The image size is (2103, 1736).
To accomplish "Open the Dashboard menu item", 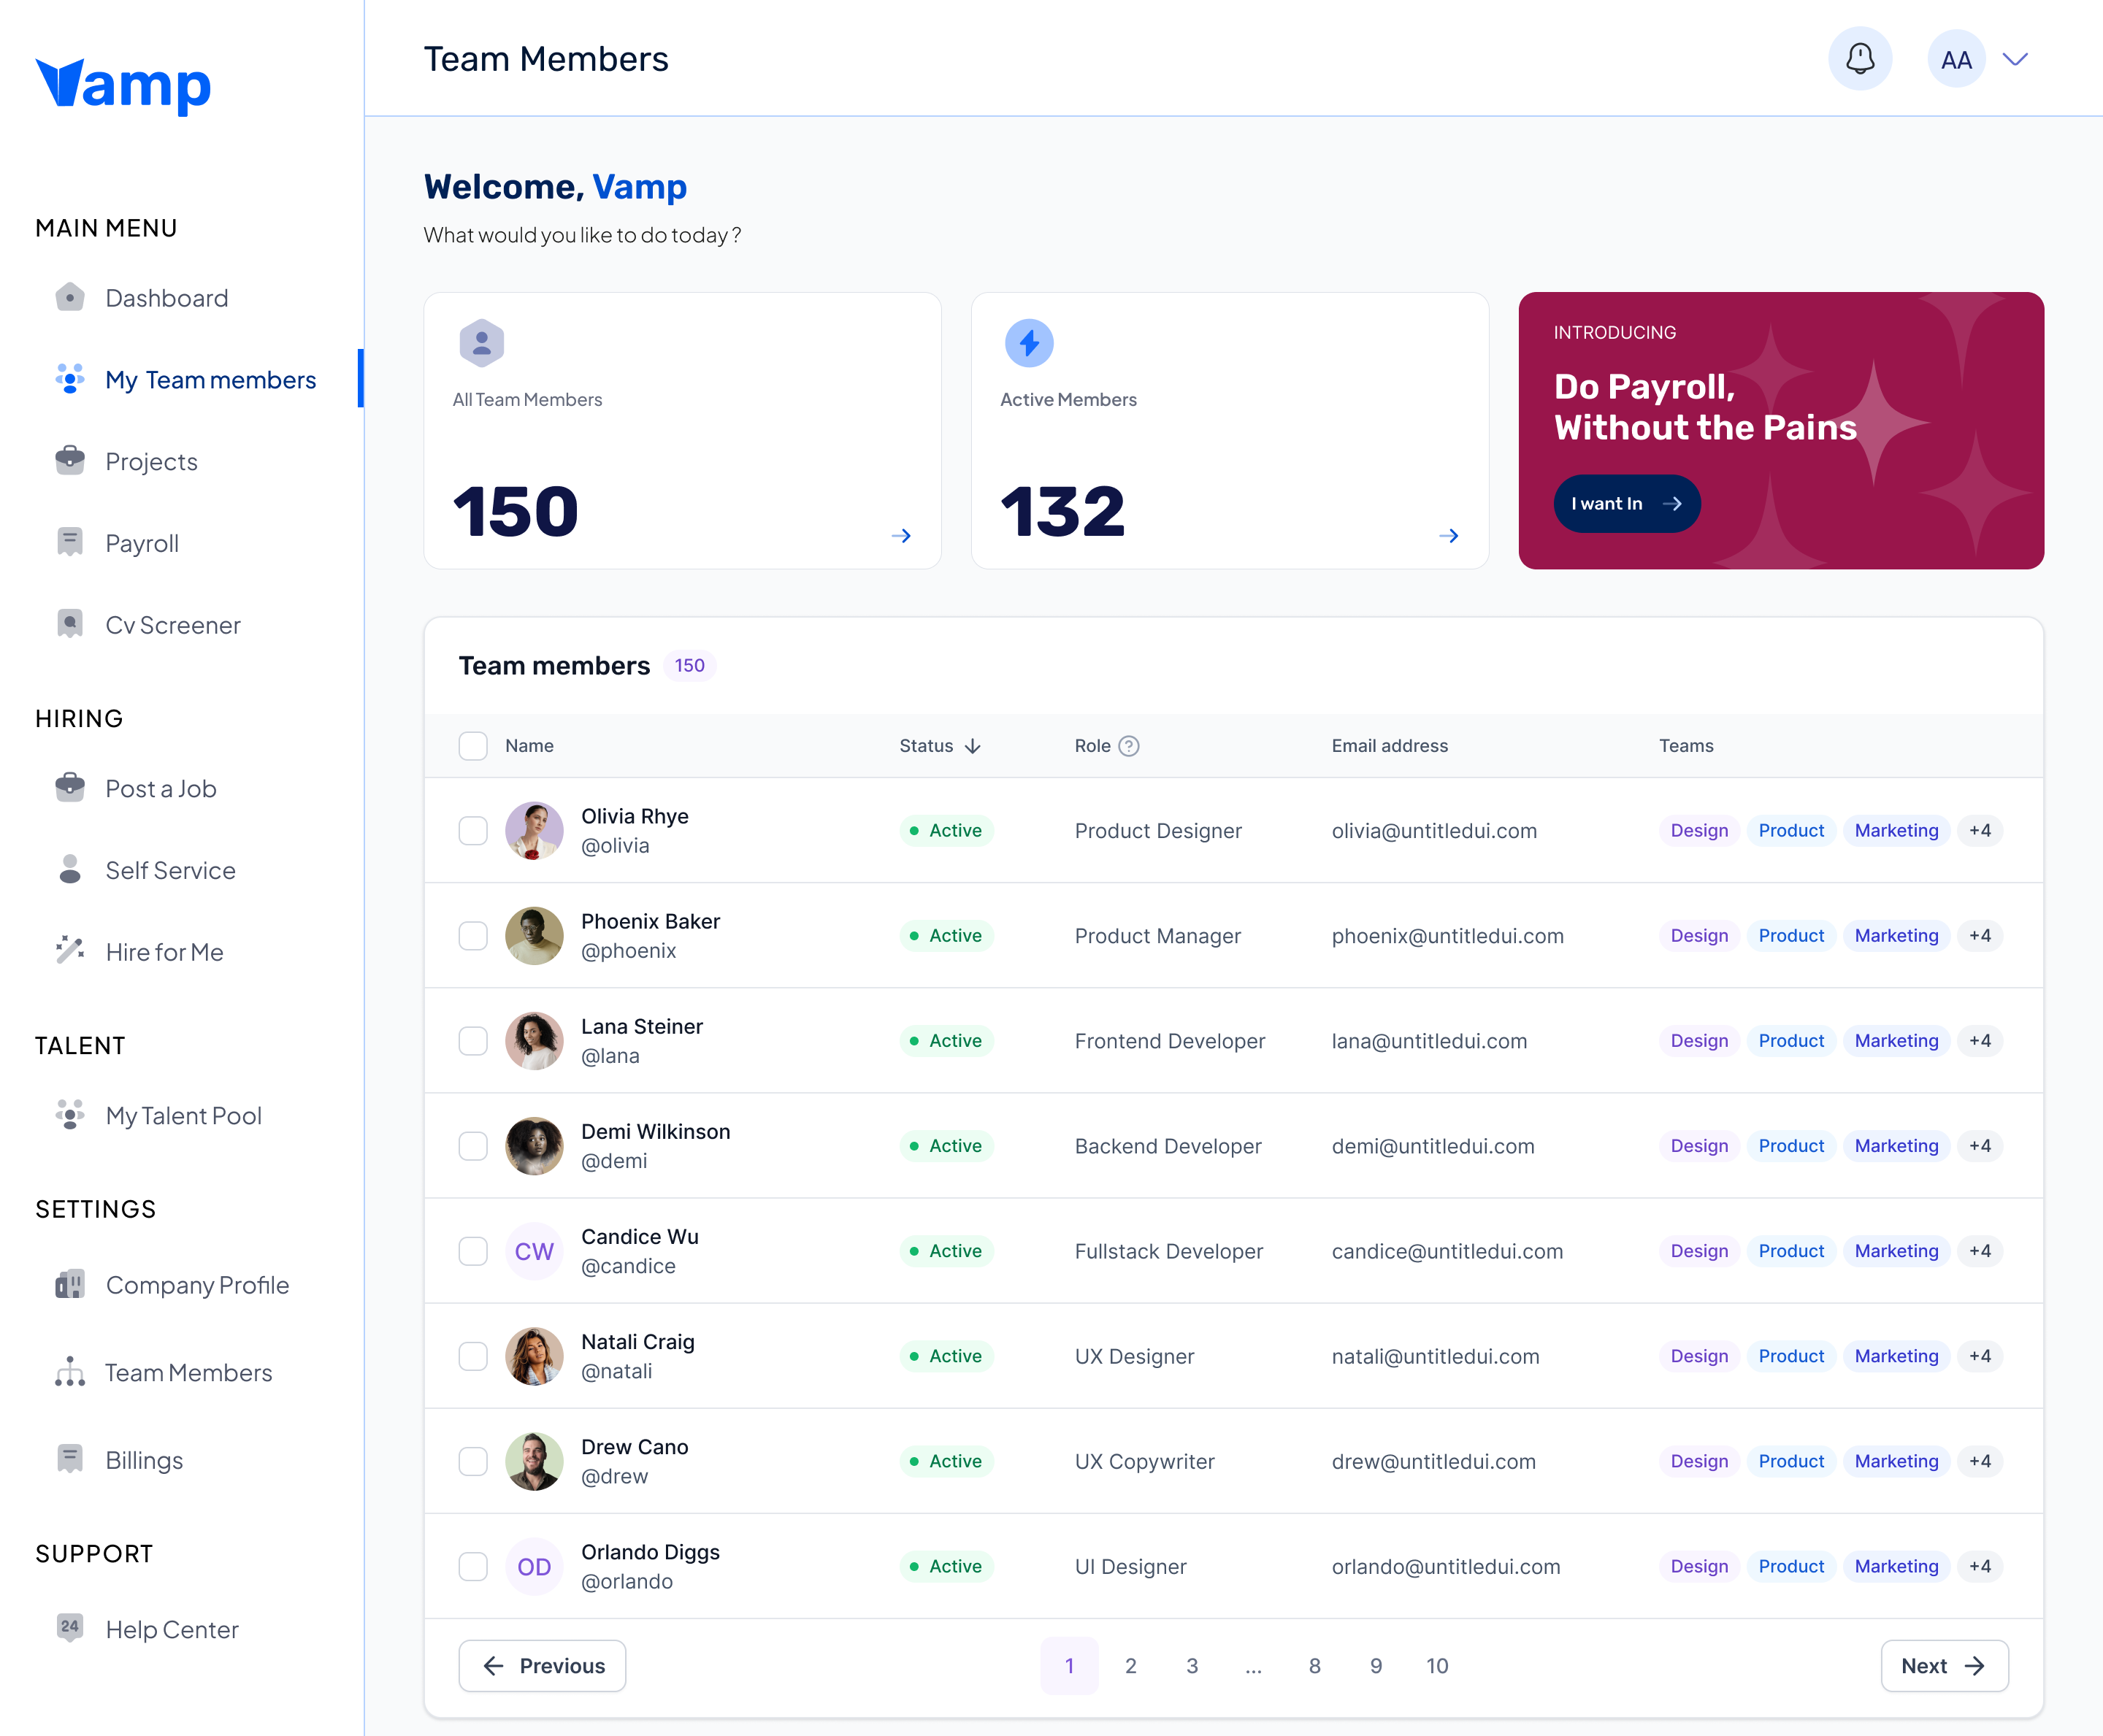I will coord(167,298).
